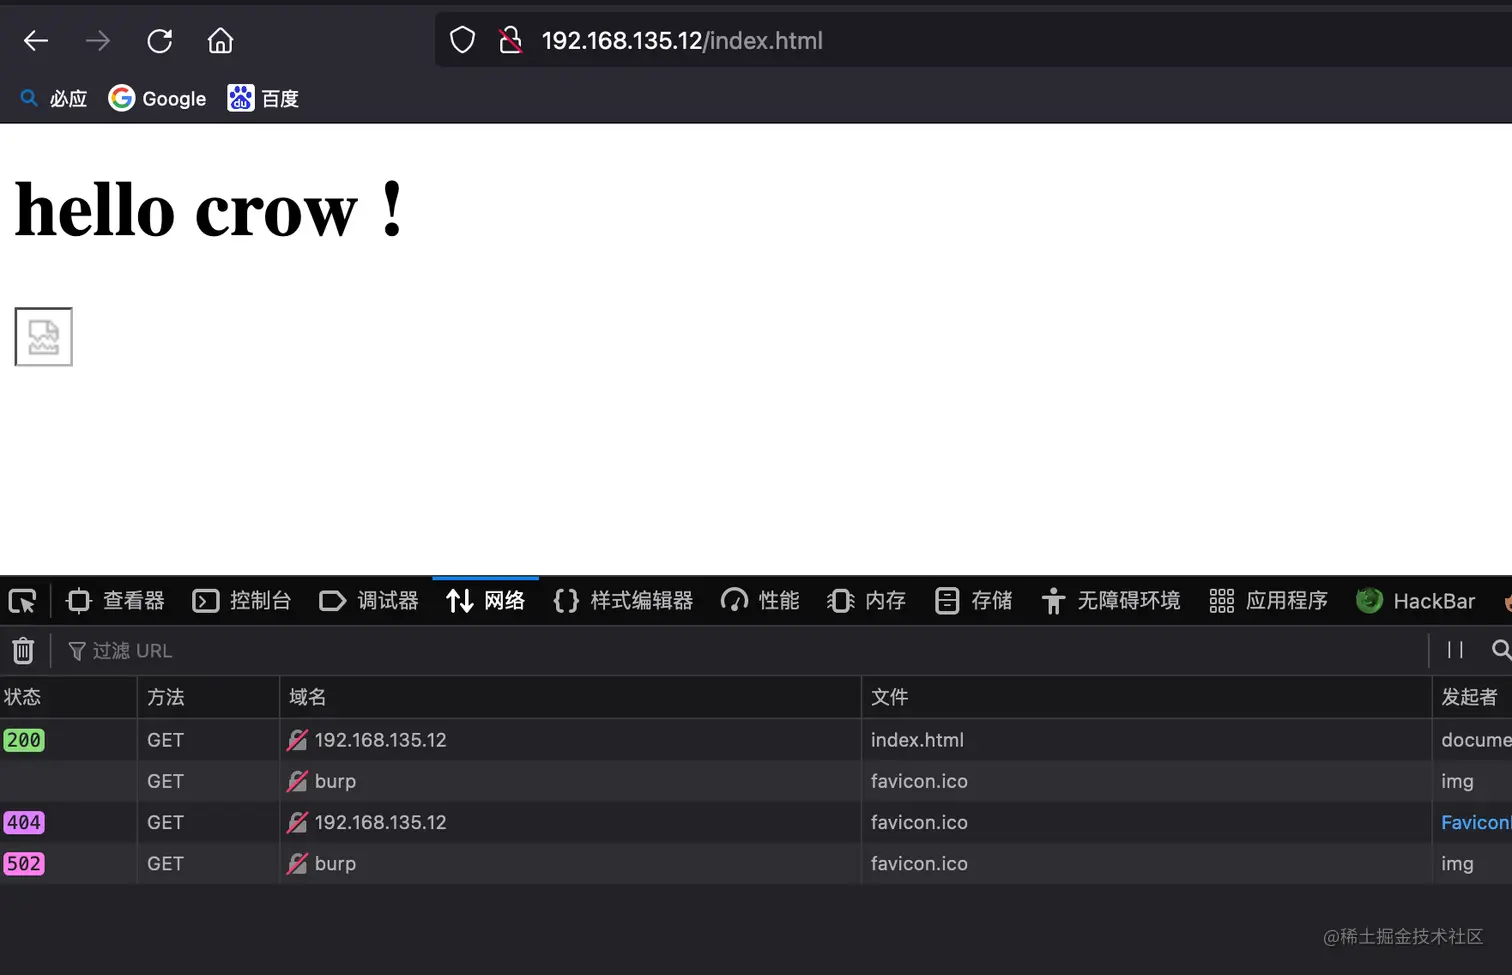
Task: Click the insecure icon in the burp row without status
Action: [x=297, y=781]
